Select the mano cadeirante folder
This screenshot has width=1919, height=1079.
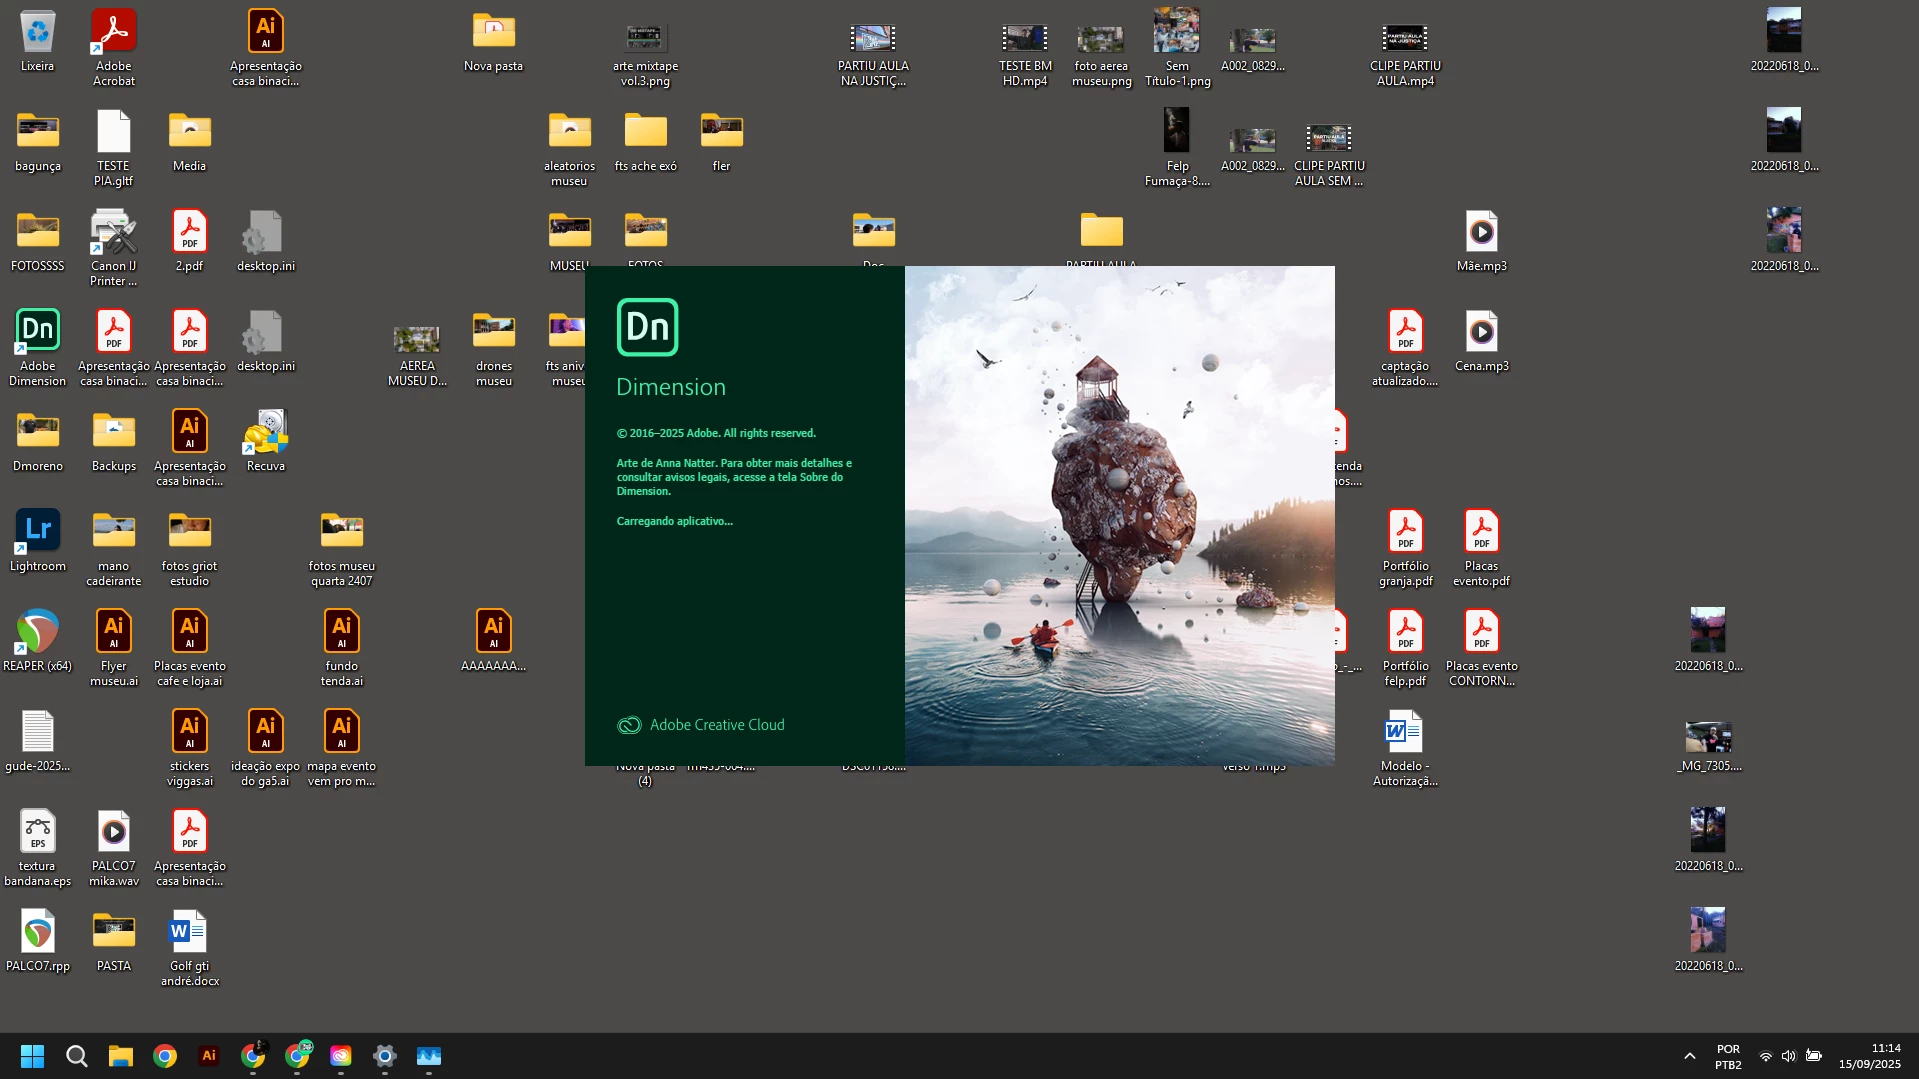coord(114,548)
